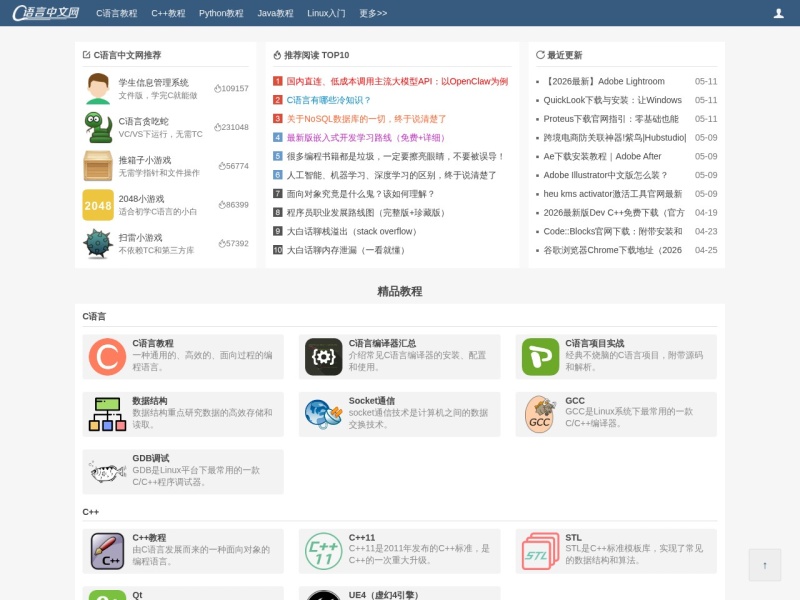Open the C语言教程 nav menu
The height and width of the screenshot is (600, 800).
116,13
